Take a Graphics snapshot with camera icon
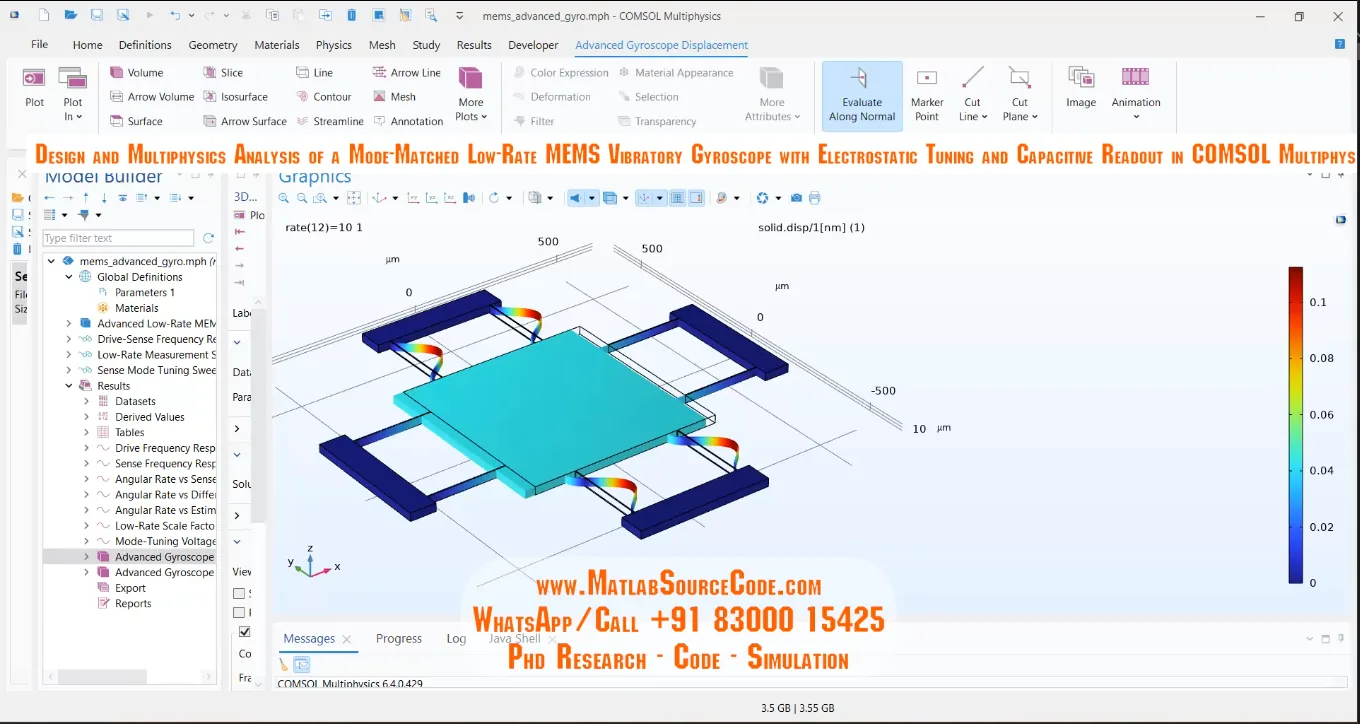 tap(796, 198)
